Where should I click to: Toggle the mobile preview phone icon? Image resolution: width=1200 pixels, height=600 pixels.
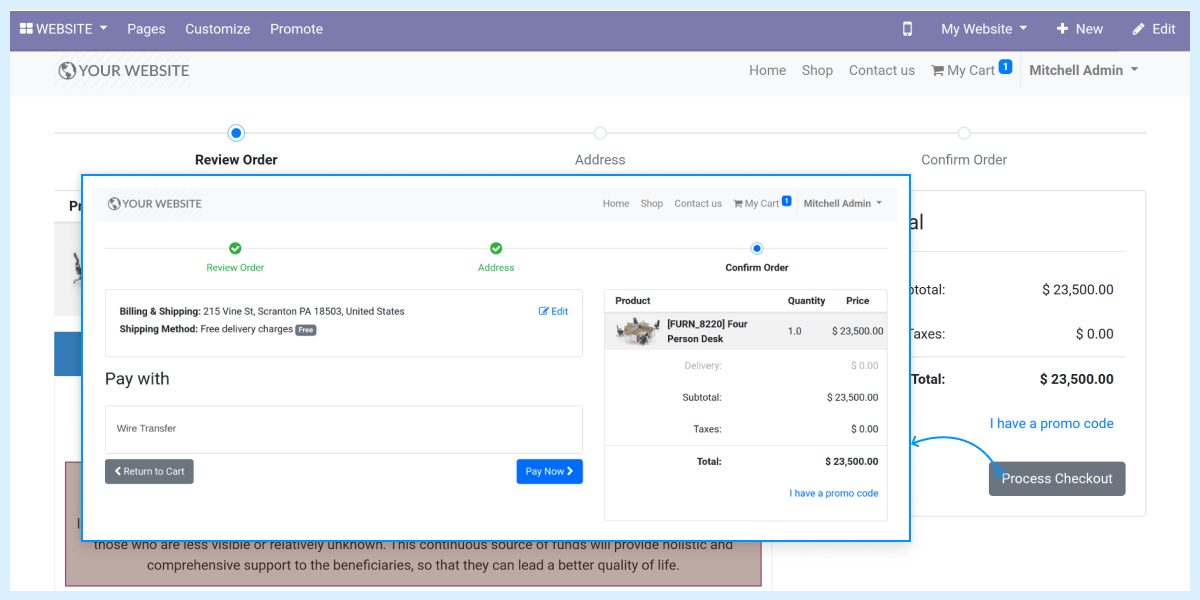(907, 29)
